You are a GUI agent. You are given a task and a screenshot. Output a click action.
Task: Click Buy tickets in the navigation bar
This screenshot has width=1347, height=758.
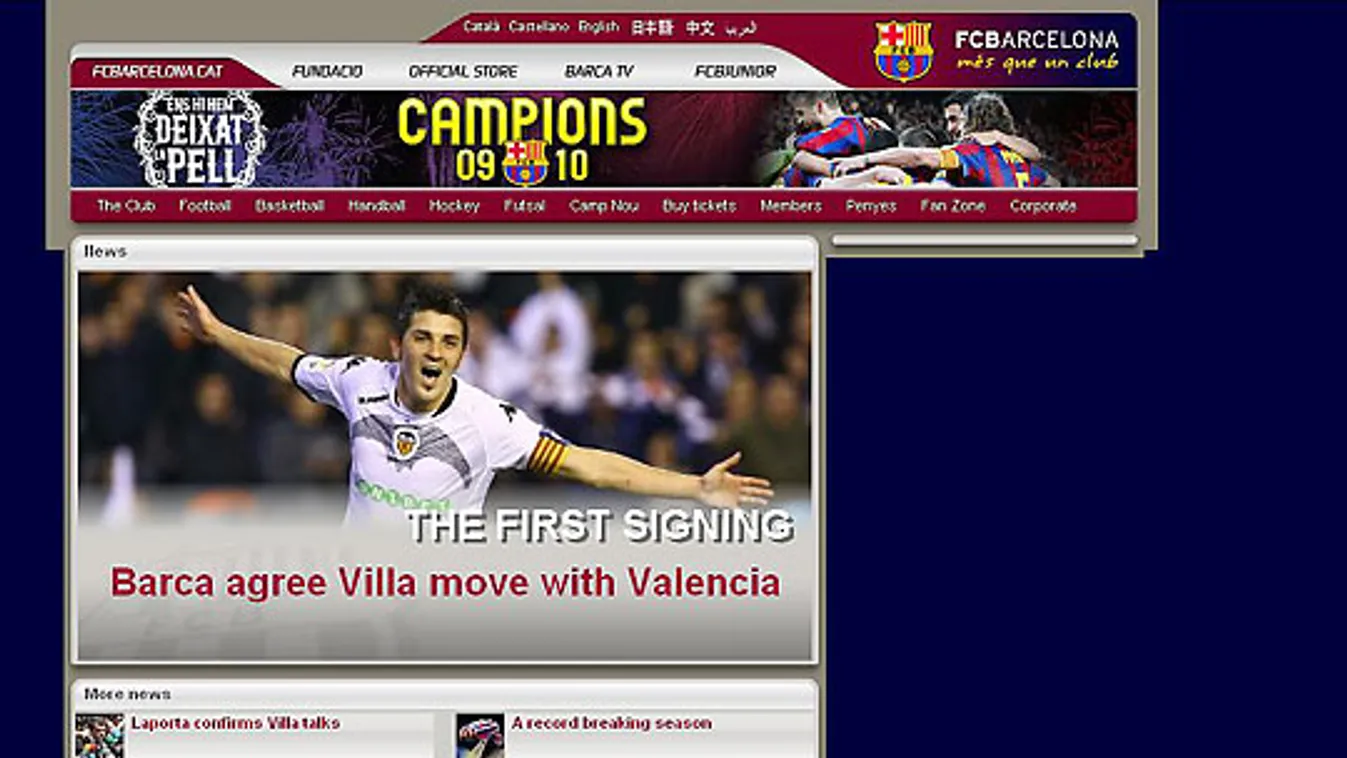click(699, 206)
